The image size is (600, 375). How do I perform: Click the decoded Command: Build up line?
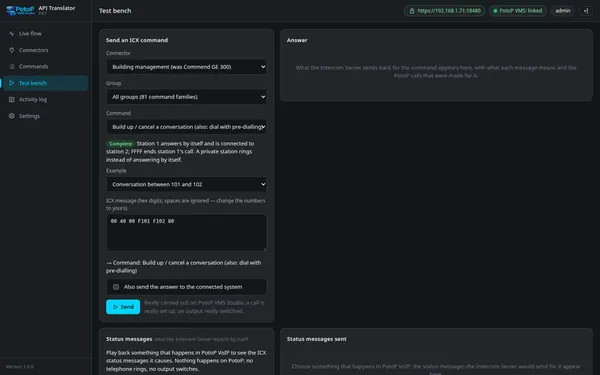tap(184, 267)
